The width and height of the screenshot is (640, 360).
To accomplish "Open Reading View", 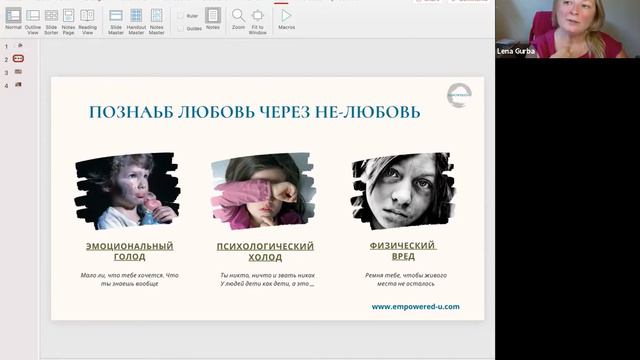I will click(x=87, y=22).
